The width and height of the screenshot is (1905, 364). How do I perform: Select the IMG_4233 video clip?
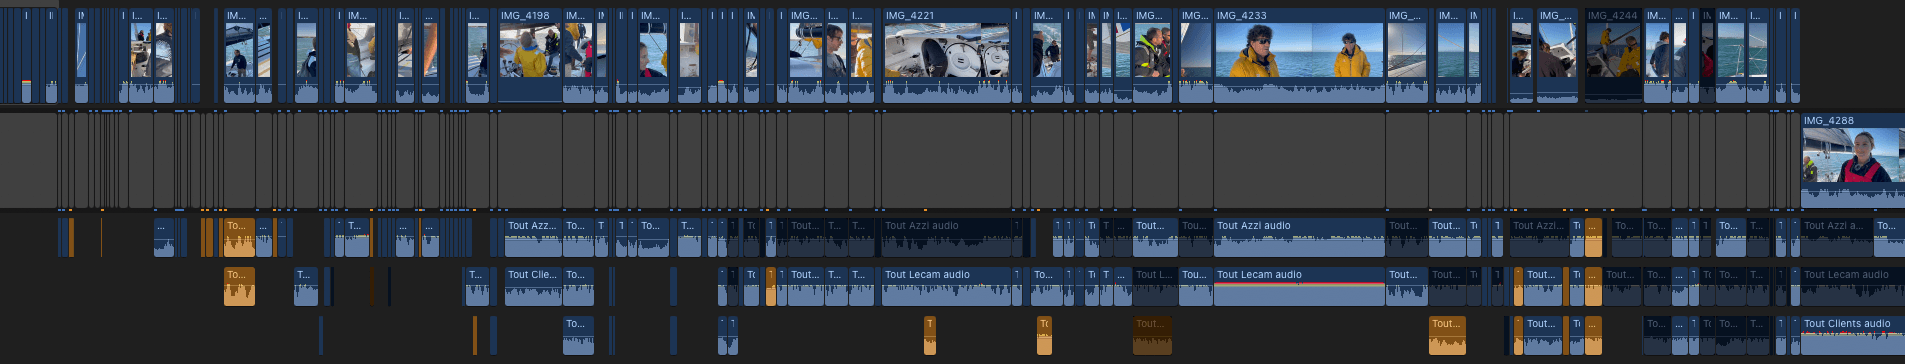coord(1299,56)
